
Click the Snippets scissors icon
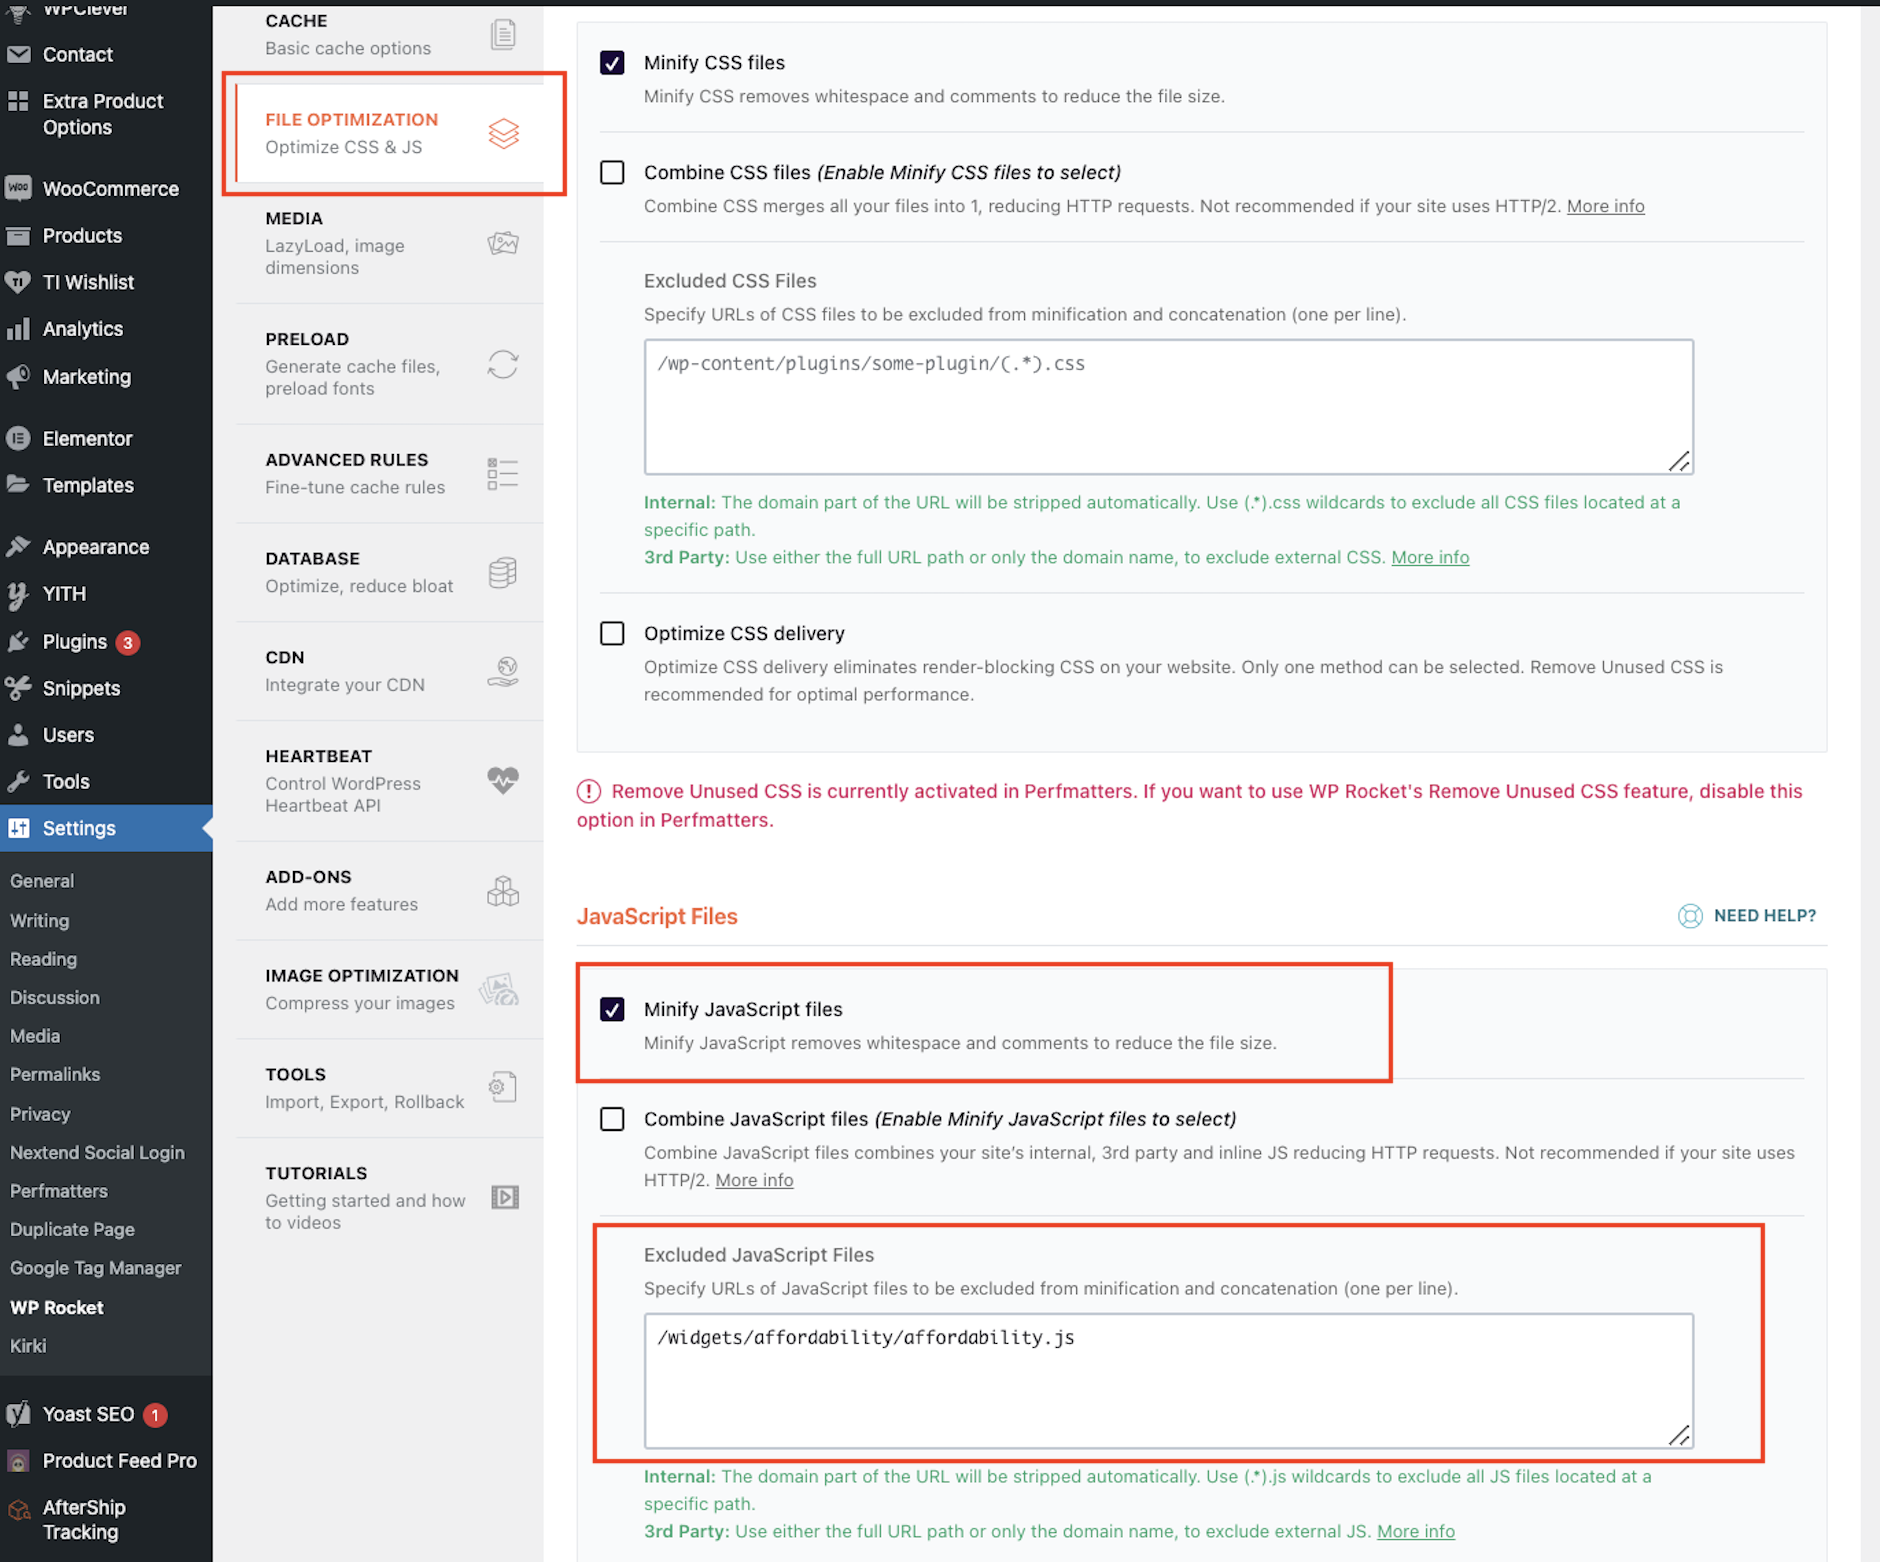click(x=18, y=688)
